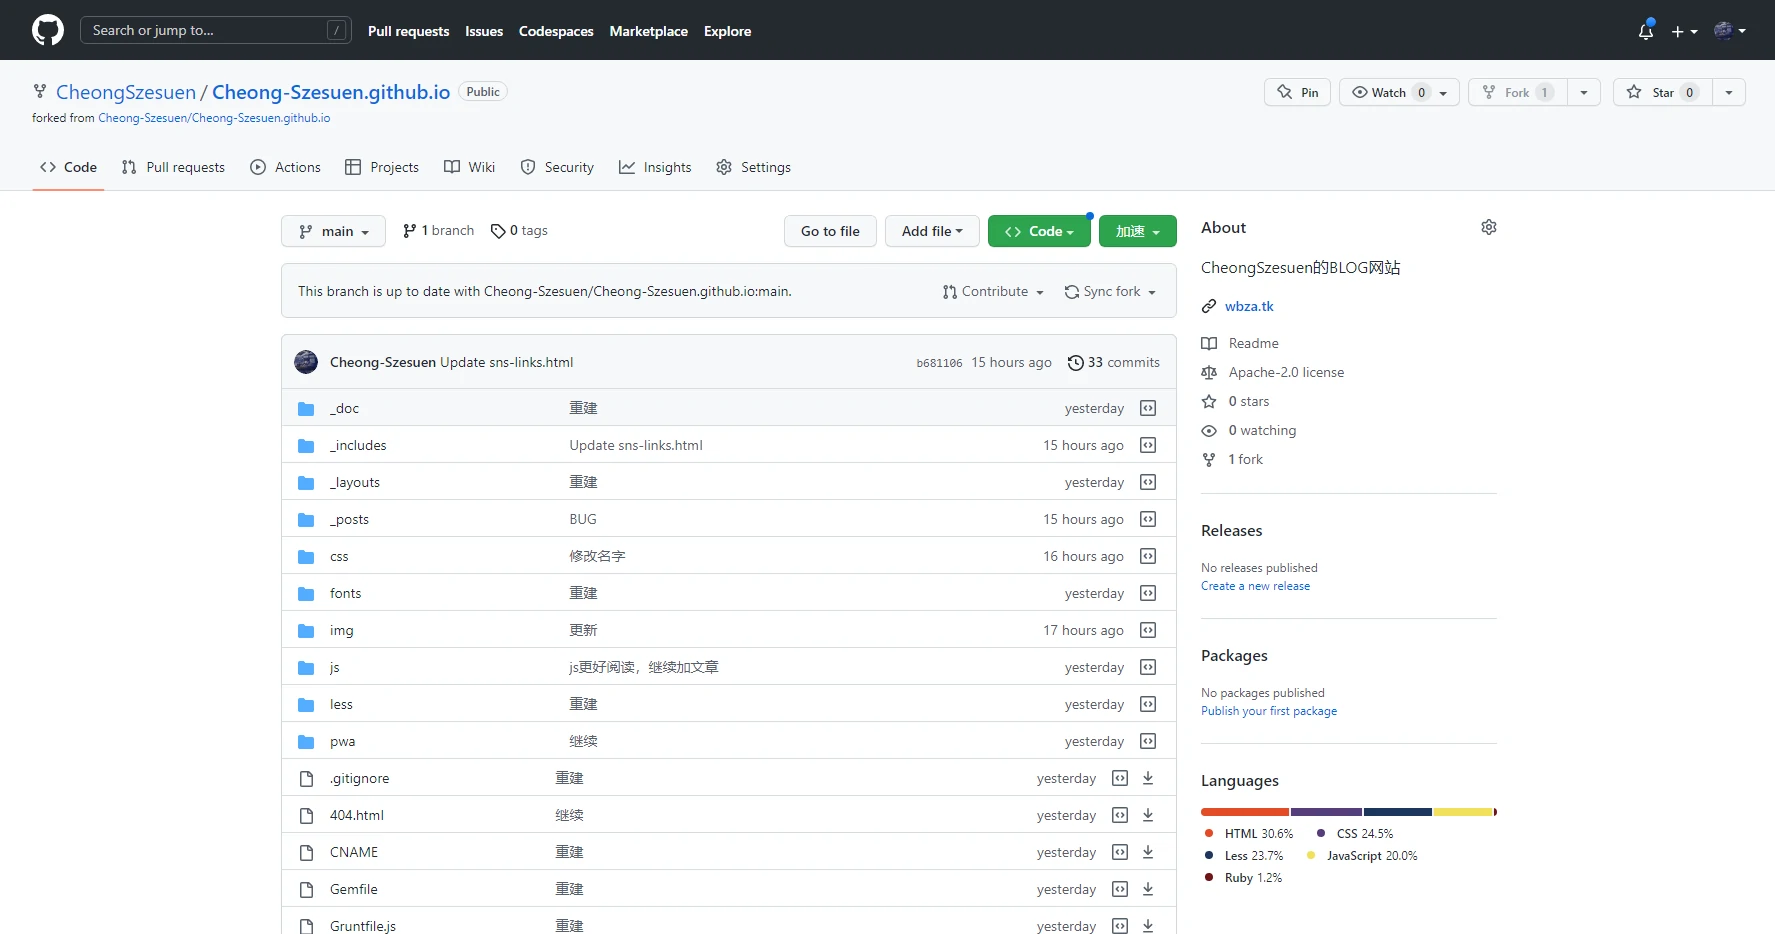Click the HTML segment of the languages bar
The width and height of the screenshot is (1775, 934).
1244,812
